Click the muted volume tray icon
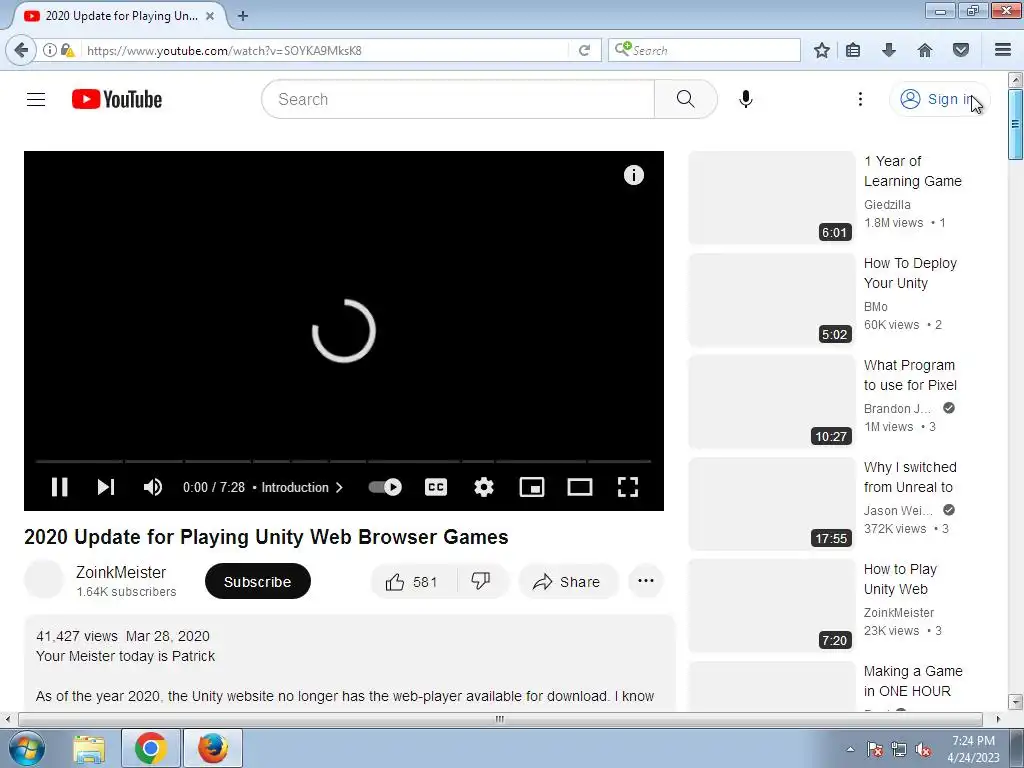1024x768 pixels. (923, 749)
